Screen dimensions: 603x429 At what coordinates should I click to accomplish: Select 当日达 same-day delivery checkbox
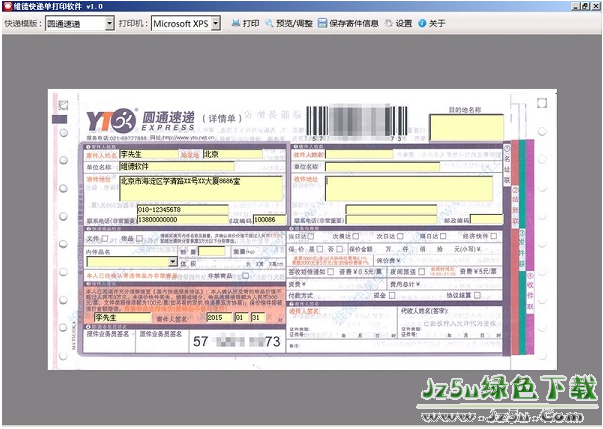(x=311, y=236)
